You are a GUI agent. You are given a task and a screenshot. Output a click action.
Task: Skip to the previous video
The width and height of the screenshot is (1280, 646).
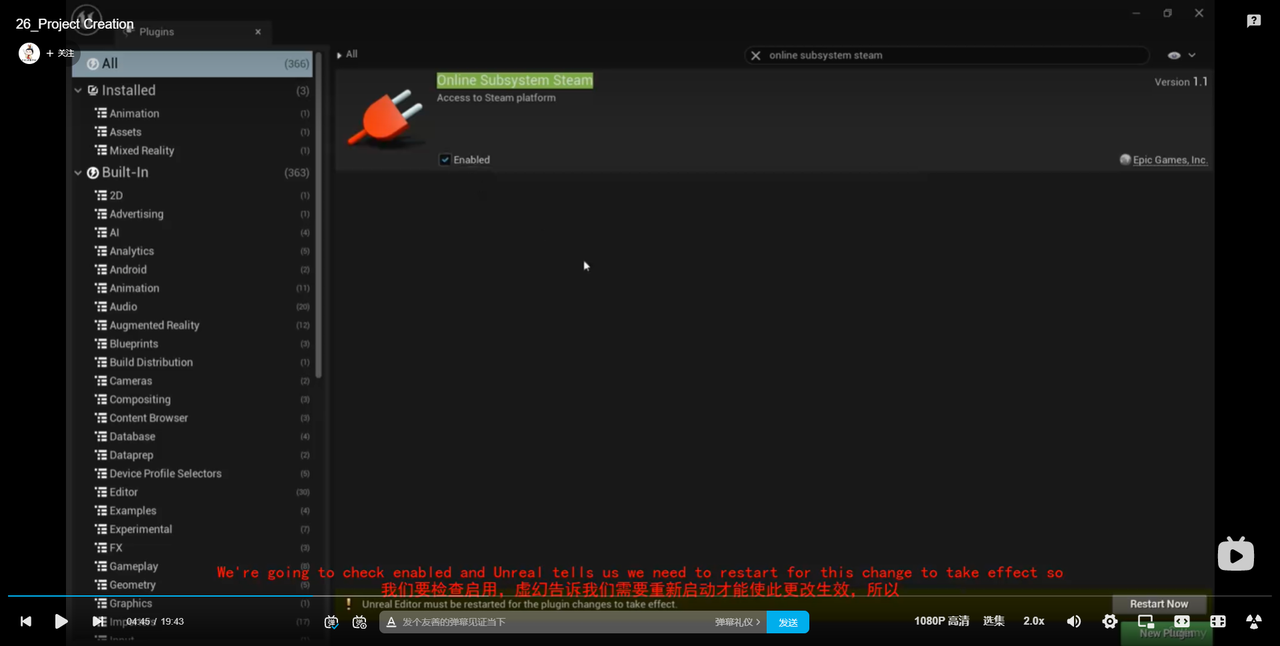coord(26,621)
